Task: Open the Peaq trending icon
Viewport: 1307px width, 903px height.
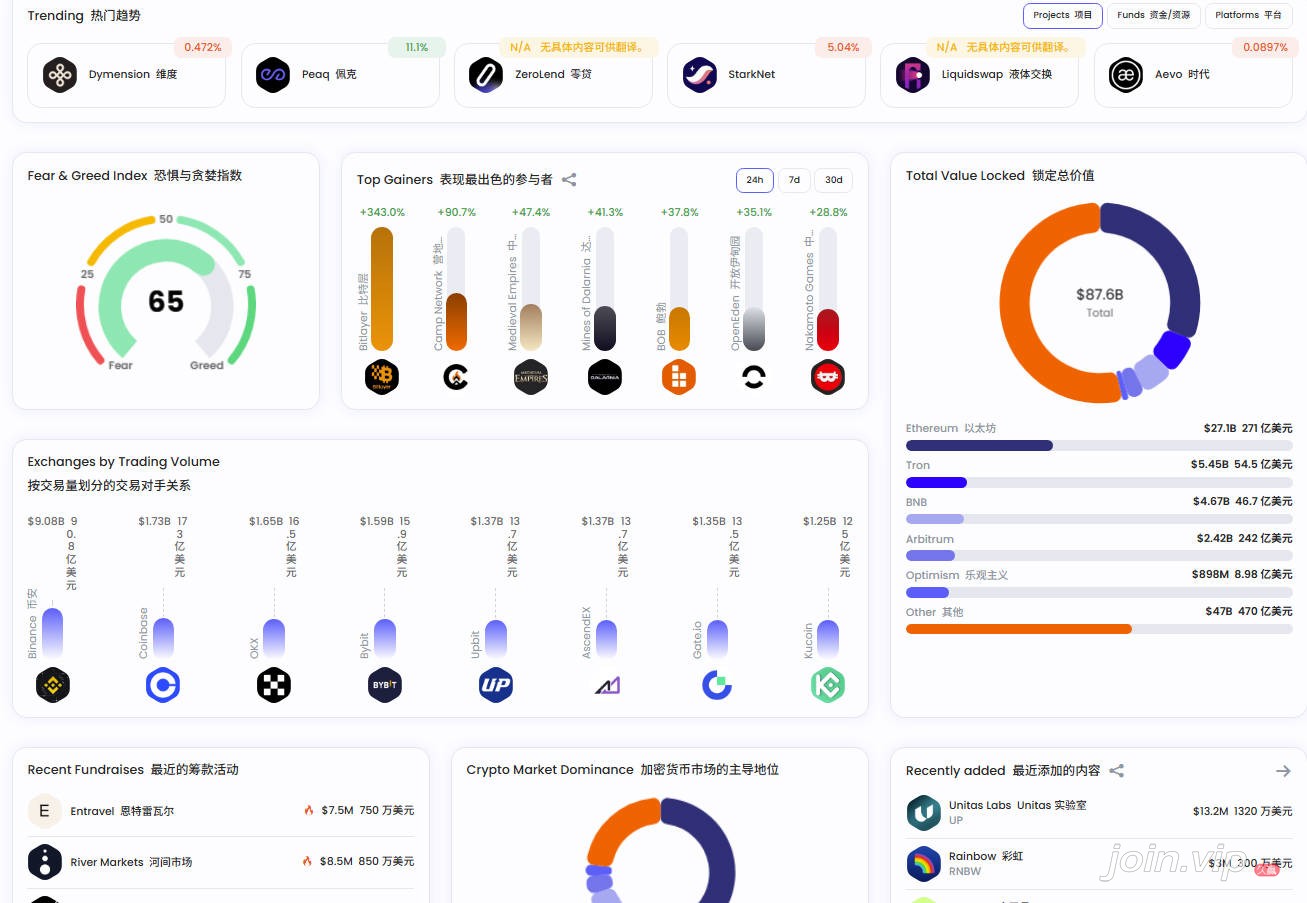Action: click(x=273, y=75)
